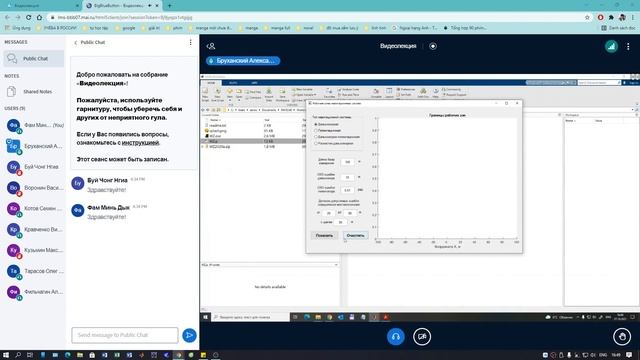Click Бруханский Алекса... talking indicator pill
Screen dimensions: 640x360
tap(243, 61)
